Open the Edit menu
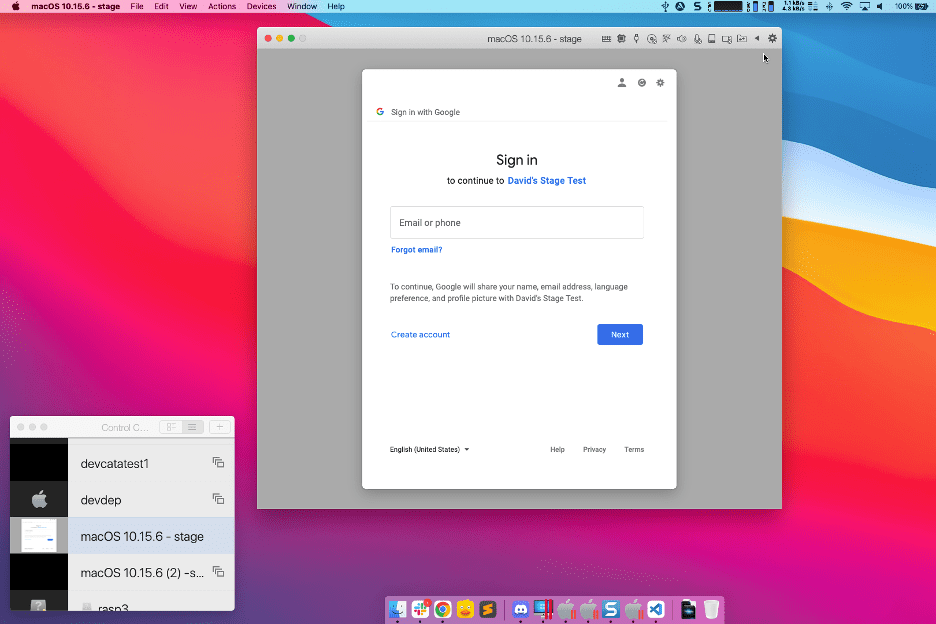Screen dimensions: 936x624 (x=161, y=7)
